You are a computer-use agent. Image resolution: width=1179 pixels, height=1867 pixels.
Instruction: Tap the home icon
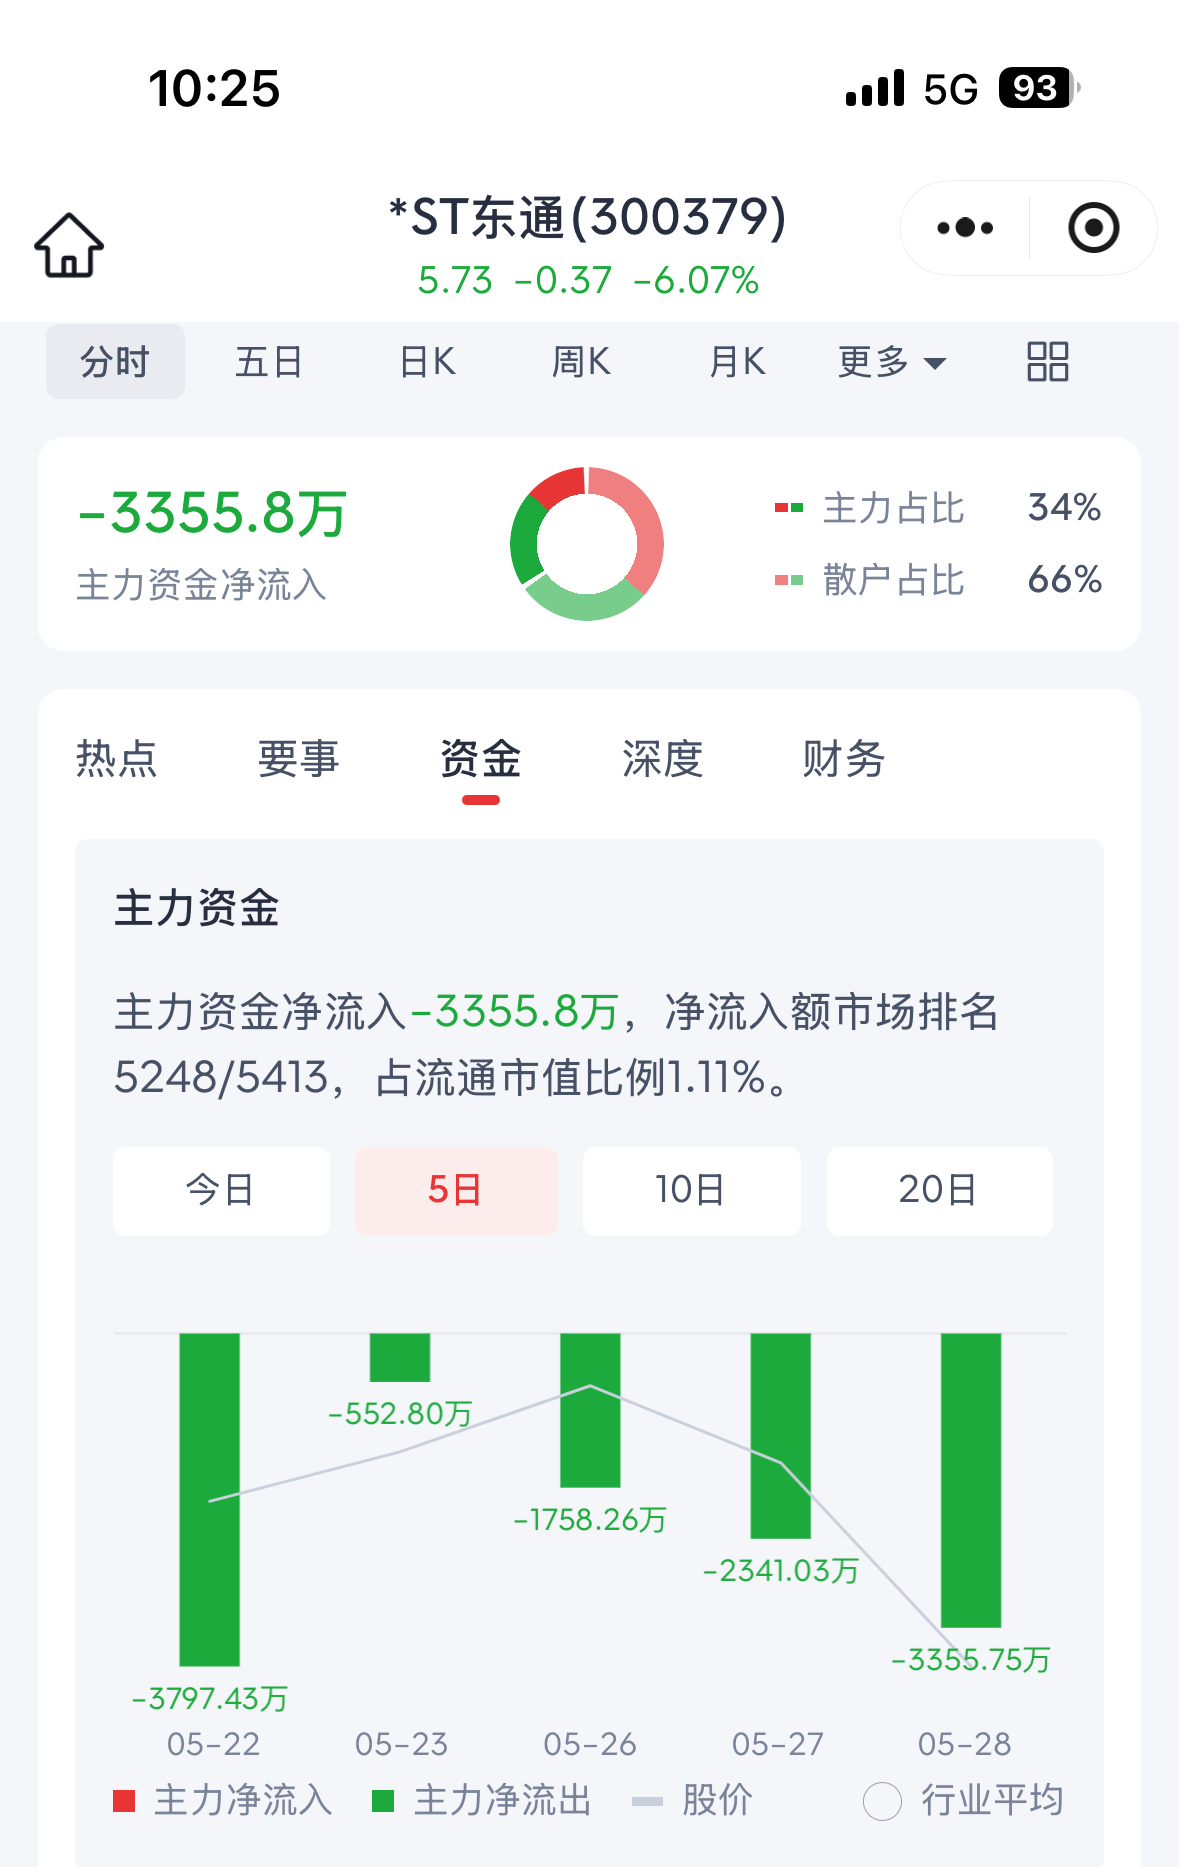[x=69, y=245]
